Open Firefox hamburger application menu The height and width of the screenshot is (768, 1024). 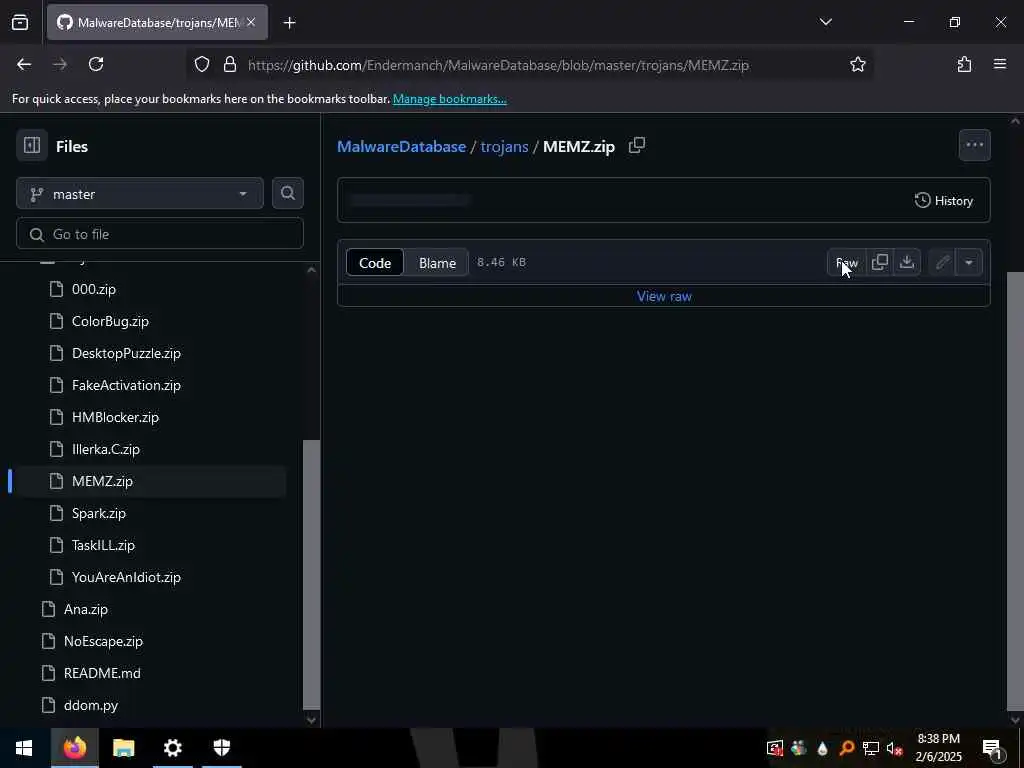click(x=1000, y=64)
